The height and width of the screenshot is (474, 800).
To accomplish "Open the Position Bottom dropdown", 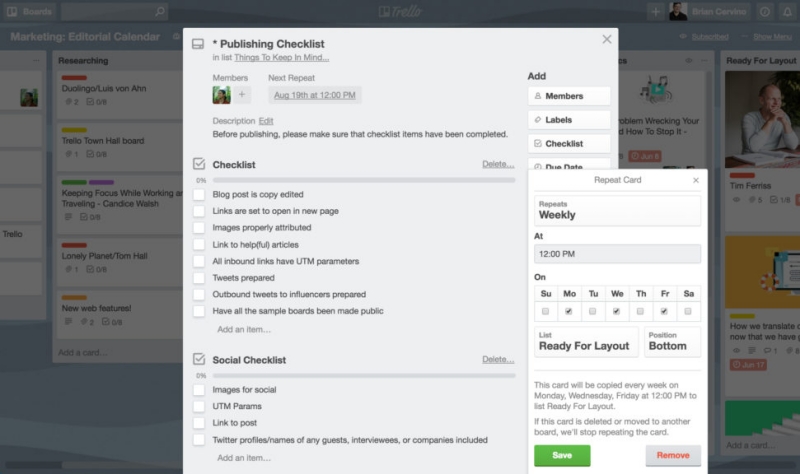I will (672, 341).
